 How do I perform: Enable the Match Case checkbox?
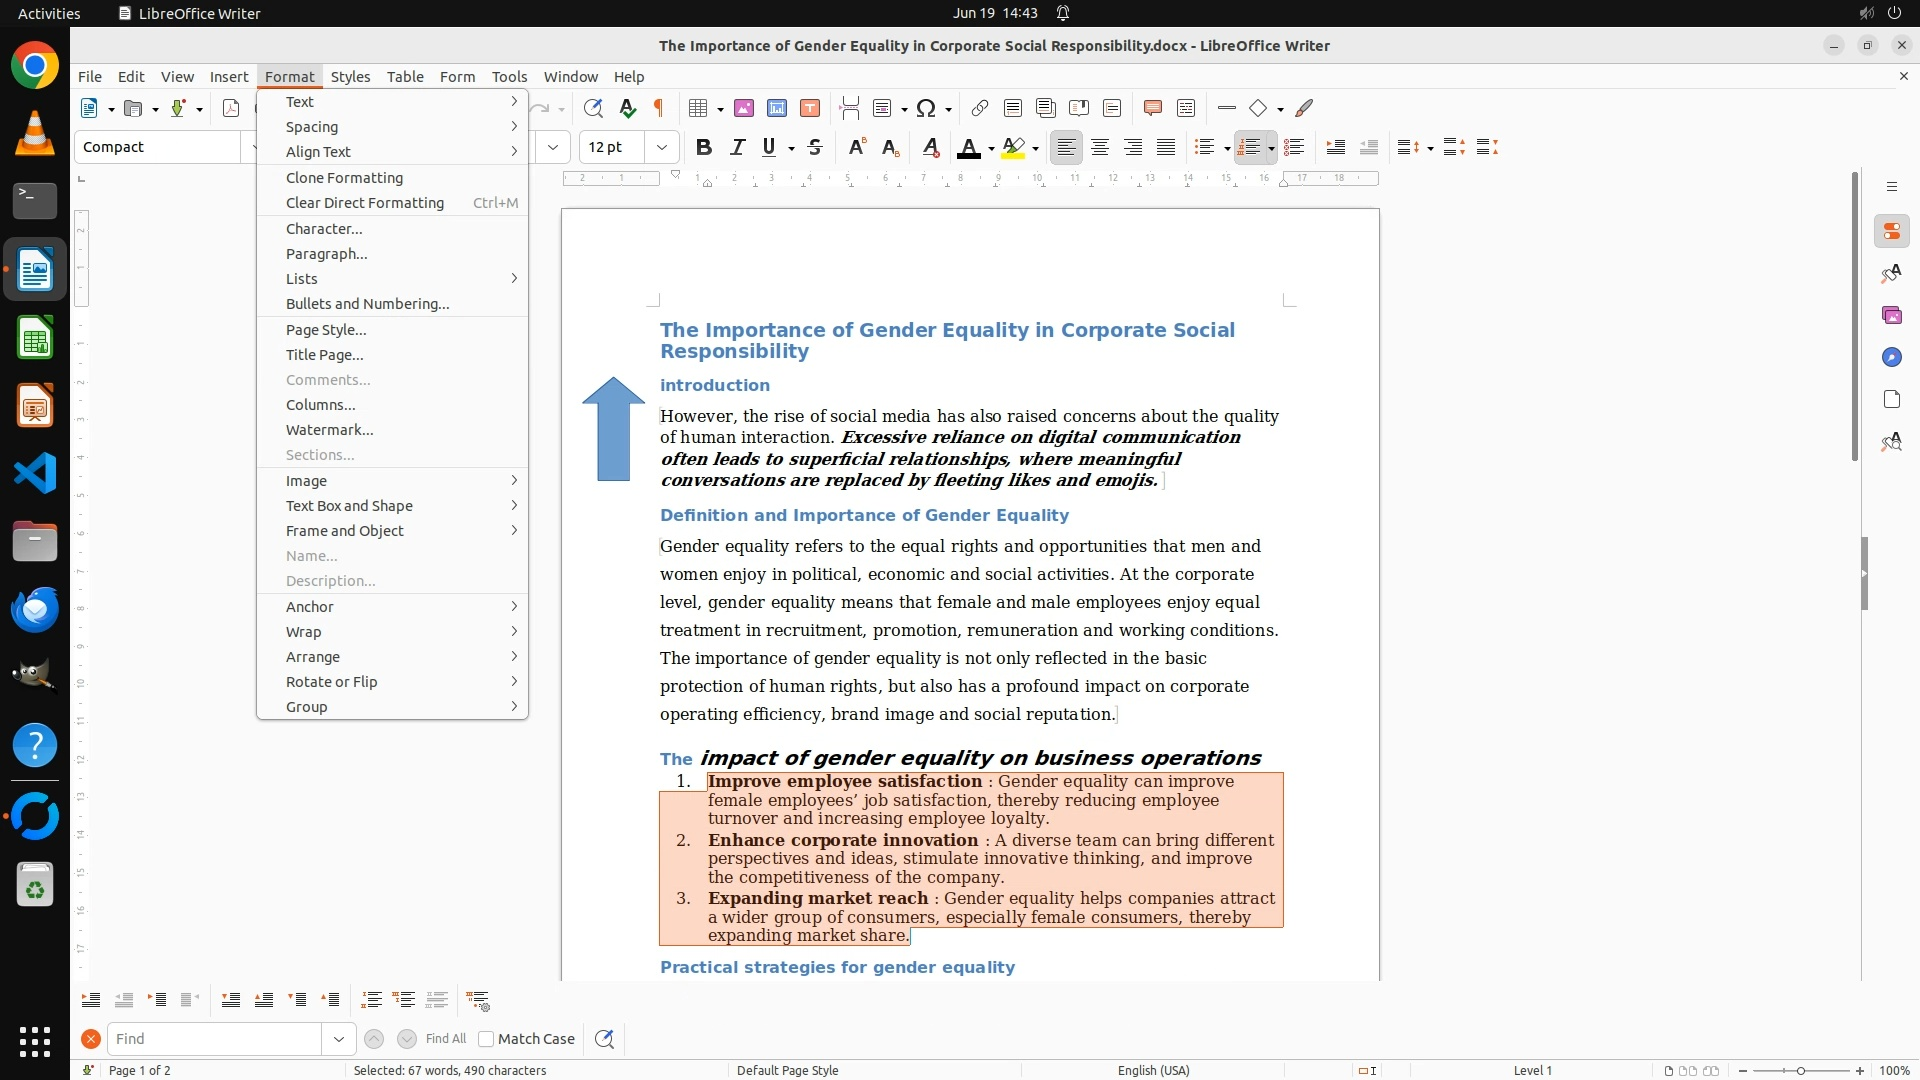pyautogui.click(x=487, y=1039)
